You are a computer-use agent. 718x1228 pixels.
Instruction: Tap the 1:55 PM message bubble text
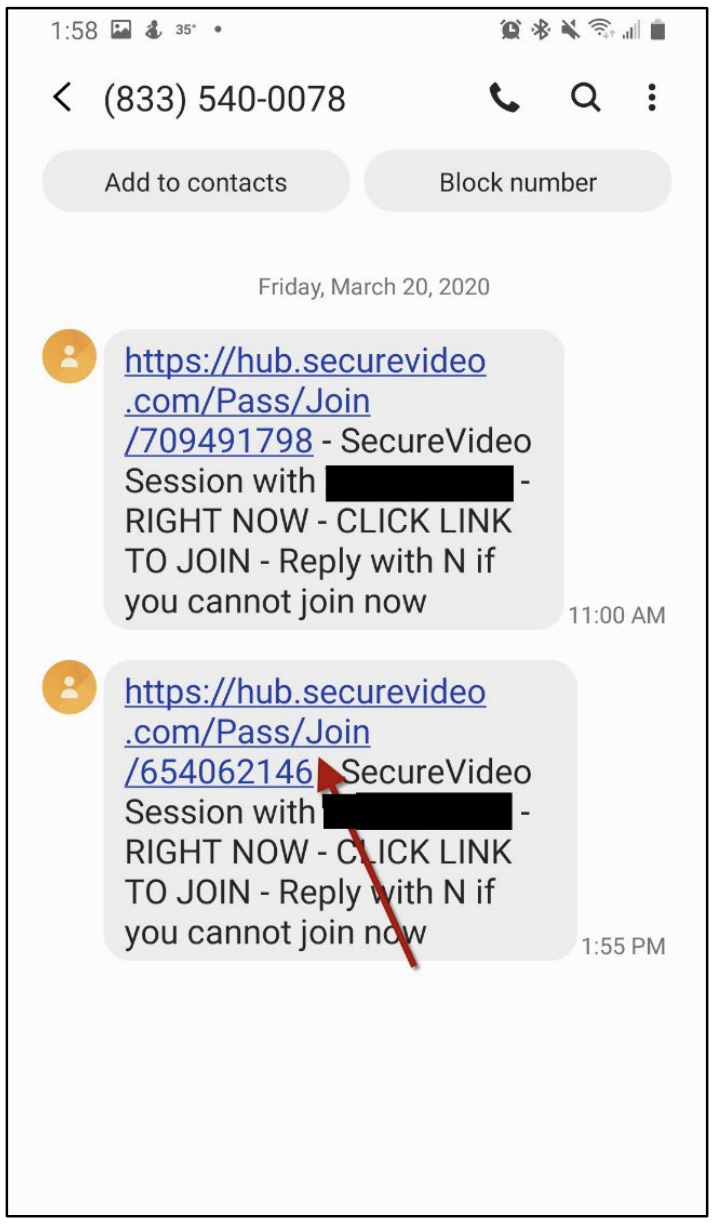(x=340, y=810)
